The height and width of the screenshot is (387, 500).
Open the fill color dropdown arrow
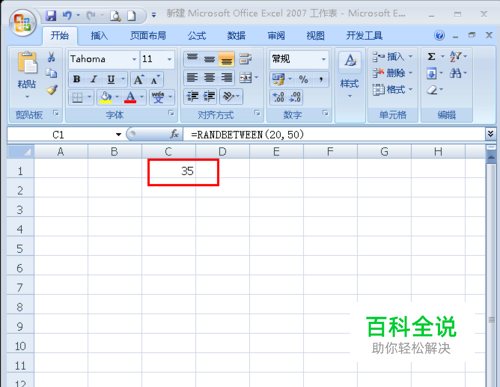tap(117, 97)
